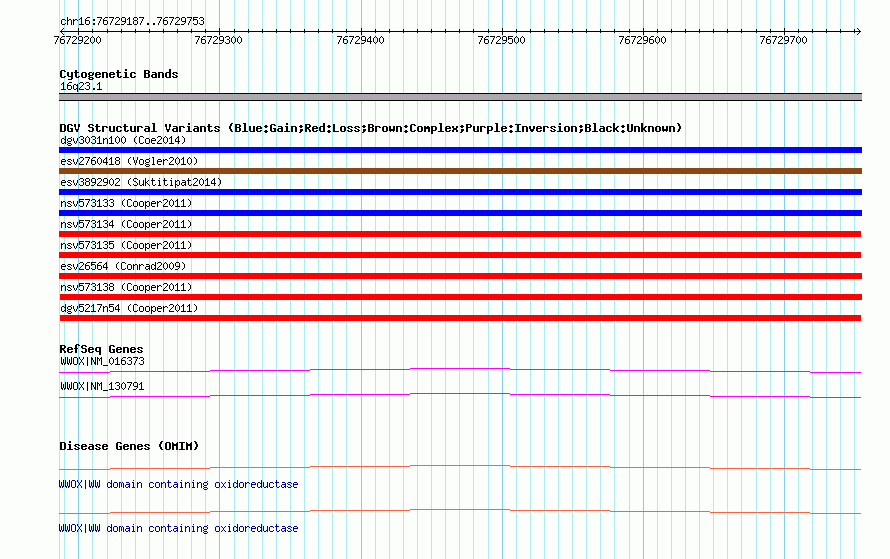This screenshot has width=890, height=559.
Task: Open variant nsv573134 (Cooper2011) label
Action: (x=126, y=224)
